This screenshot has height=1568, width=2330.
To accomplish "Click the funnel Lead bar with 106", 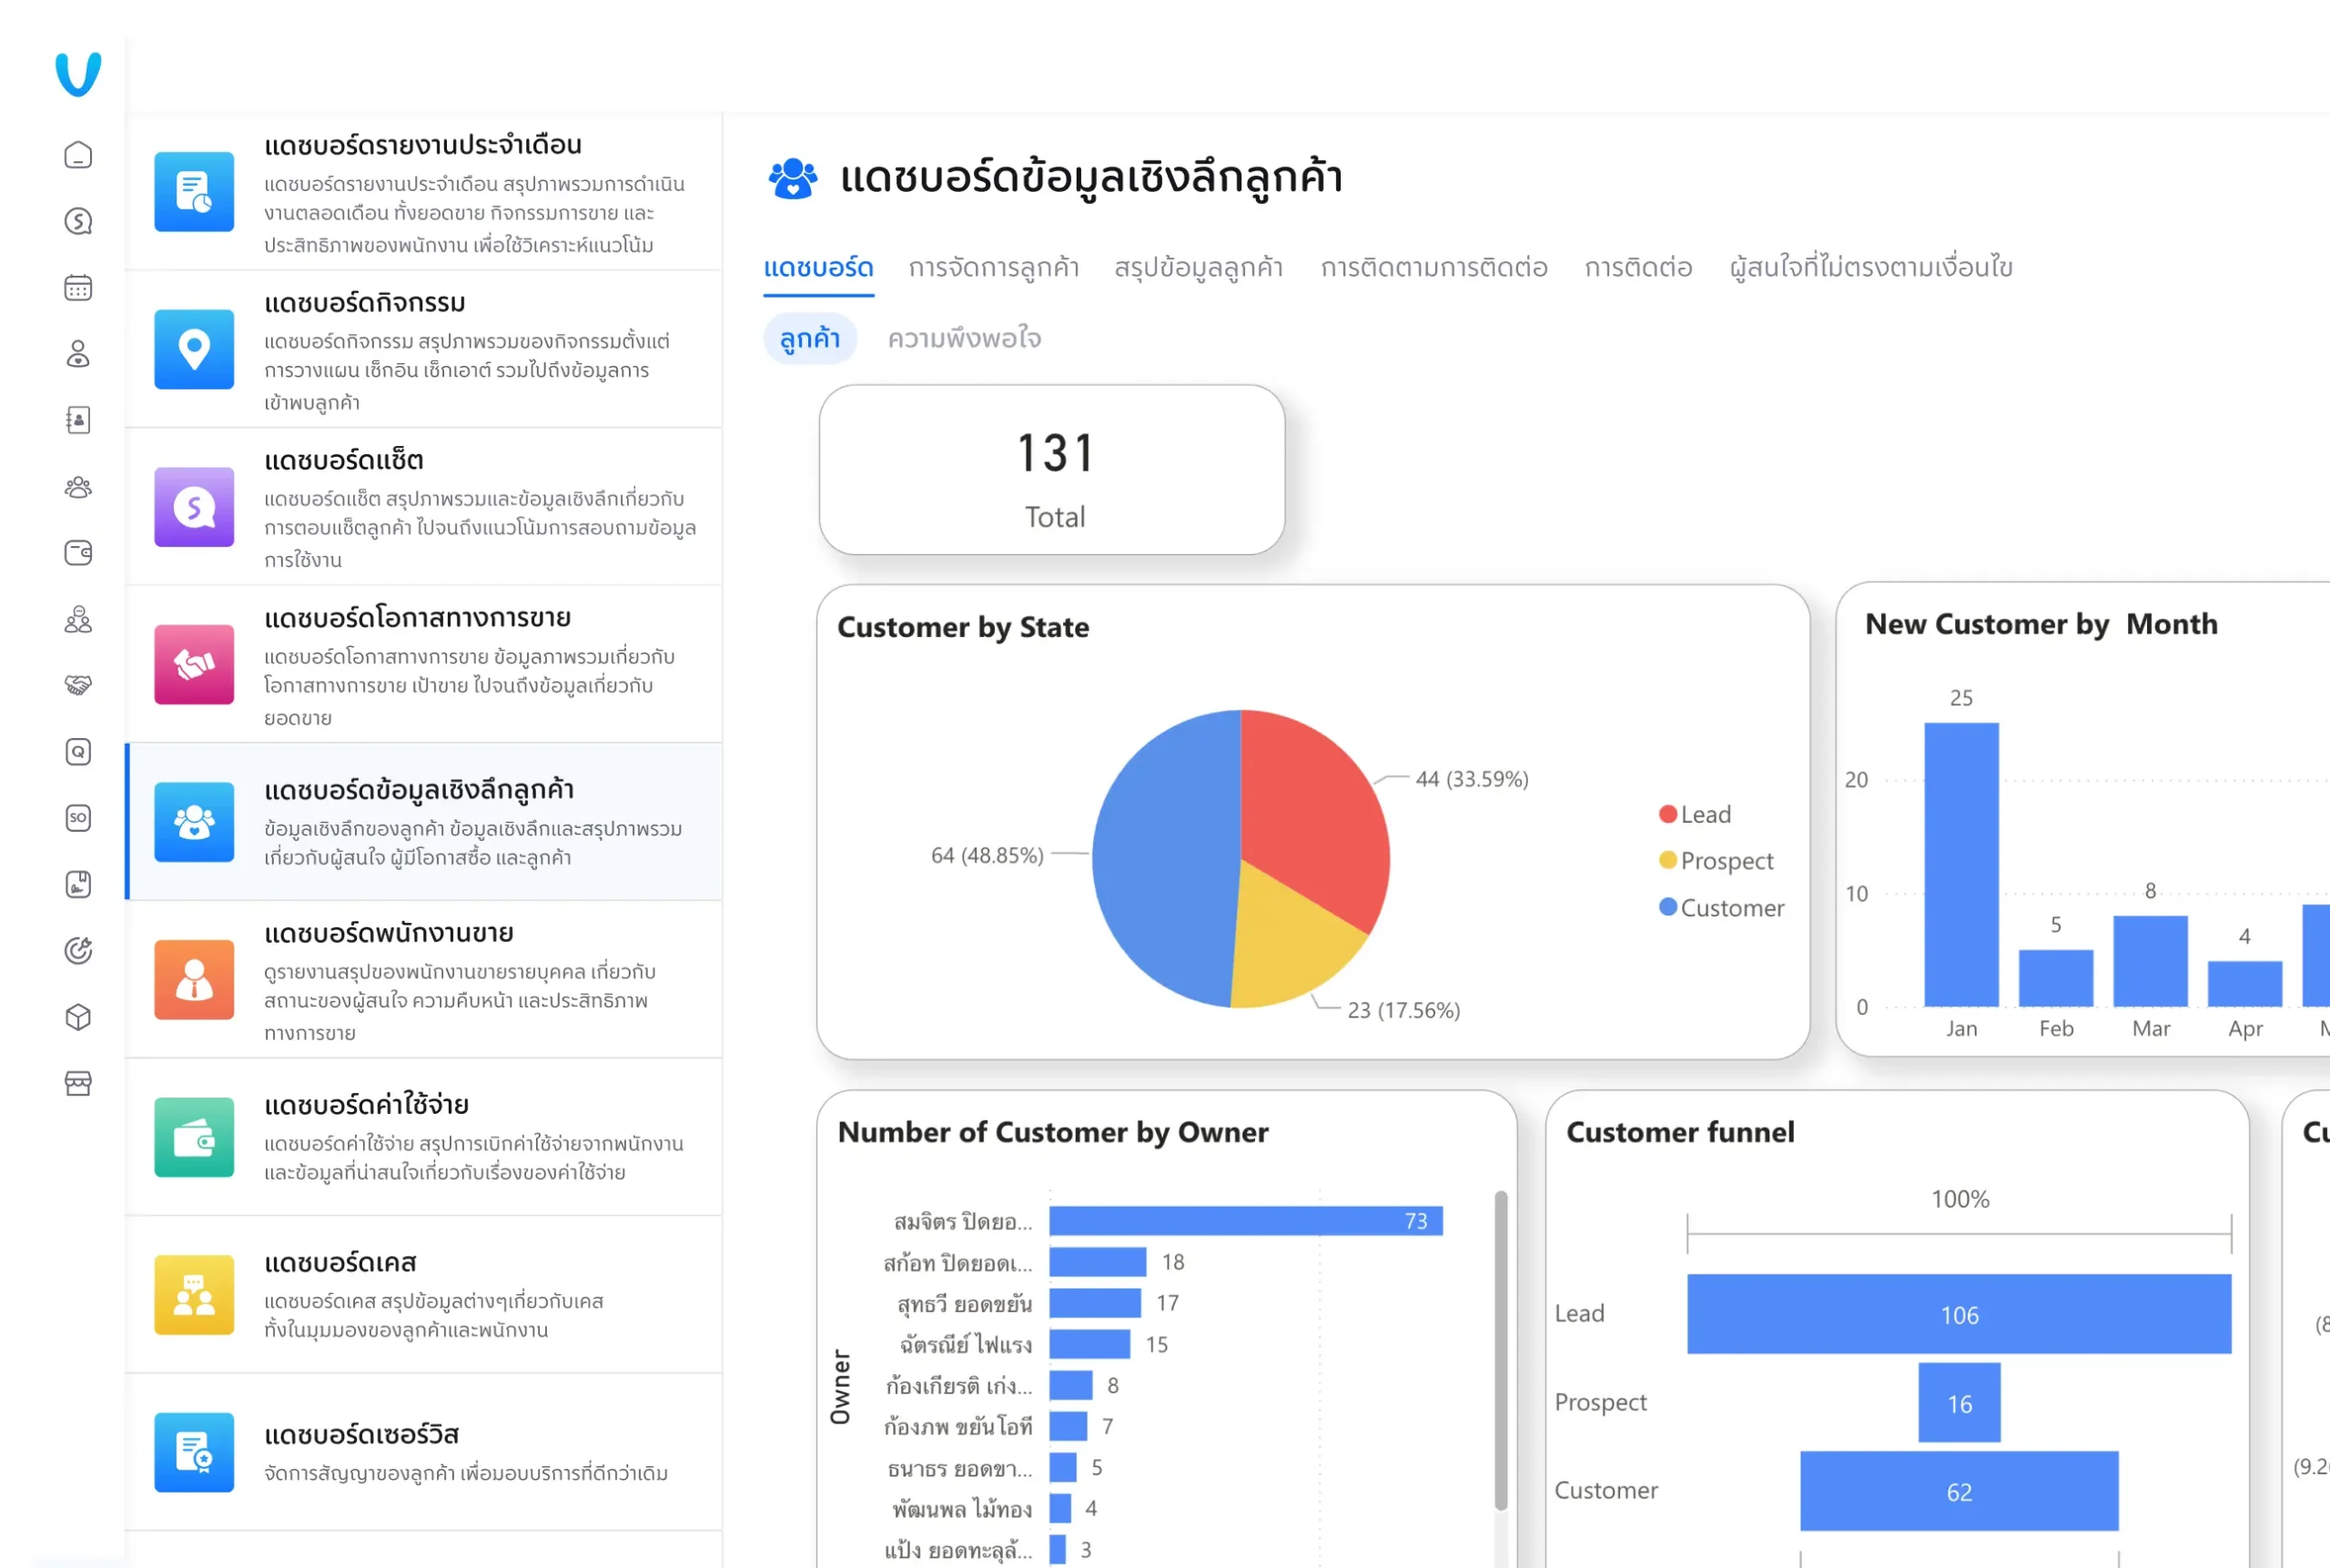I will coord(1959,1314).
